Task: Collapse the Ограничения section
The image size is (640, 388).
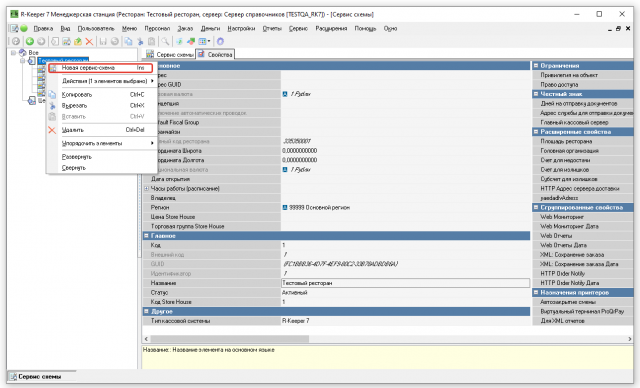Action: (536, 65)
